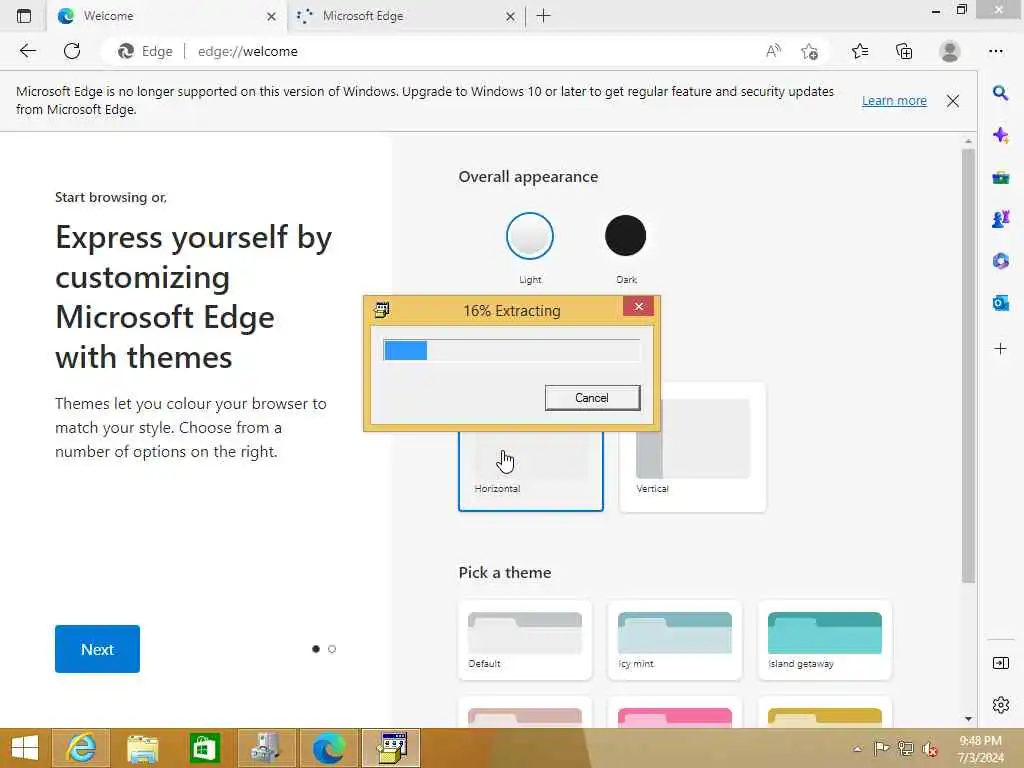Open File Explorer from taskbar
The height and width of the screenshot is (768, 1024).
click(142, 748)
